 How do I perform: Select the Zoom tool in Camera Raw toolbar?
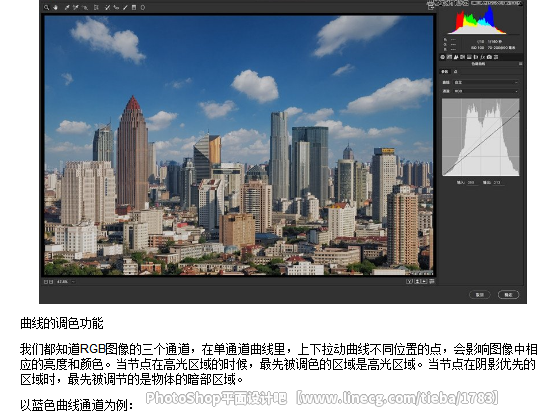(46, 7)
